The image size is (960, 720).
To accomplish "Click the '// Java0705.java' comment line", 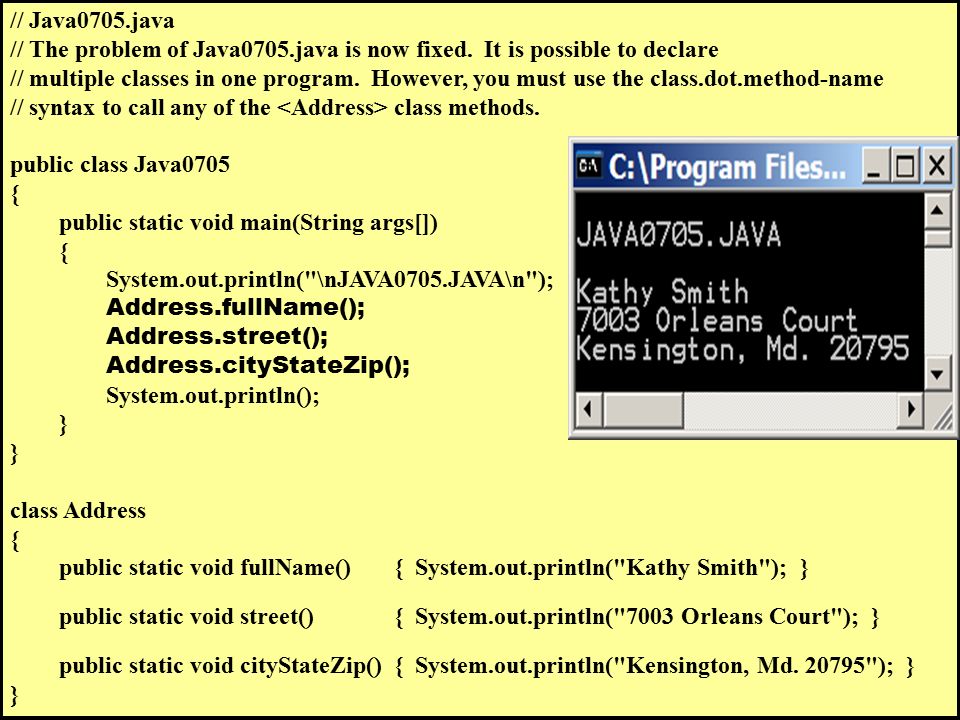I will (92, 21).
